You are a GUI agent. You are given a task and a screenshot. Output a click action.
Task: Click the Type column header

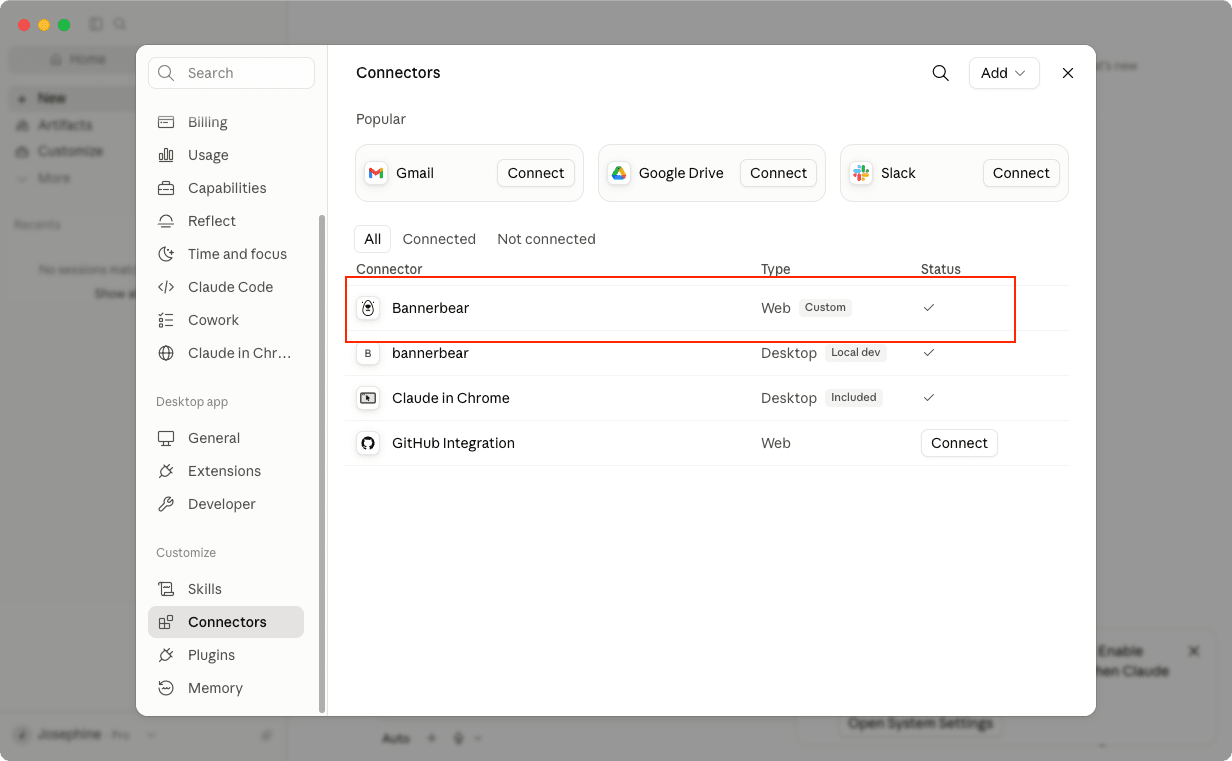776,269
